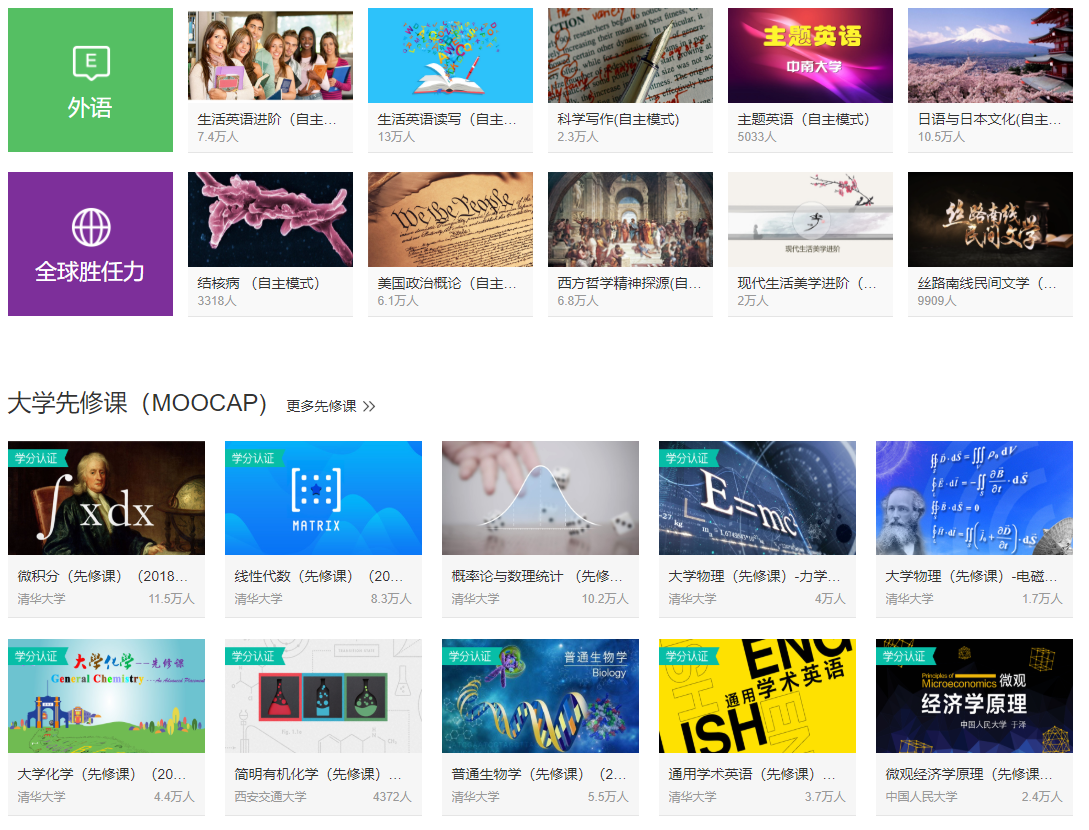Click 科学写作(自主模式) title
The height and width of the screenshot is (830, 1089).
pyautogui.click(x=618, y=119)
